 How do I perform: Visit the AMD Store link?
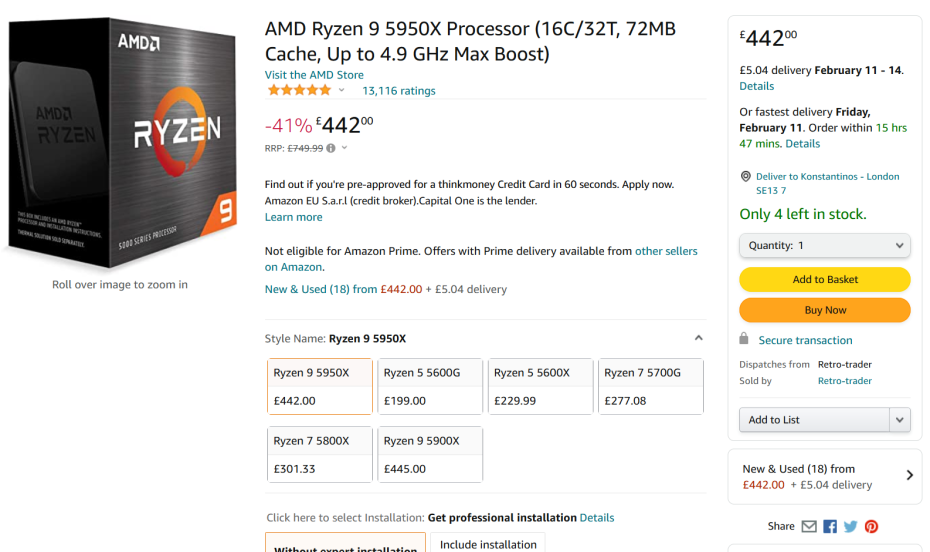click(x=314, y=75)
